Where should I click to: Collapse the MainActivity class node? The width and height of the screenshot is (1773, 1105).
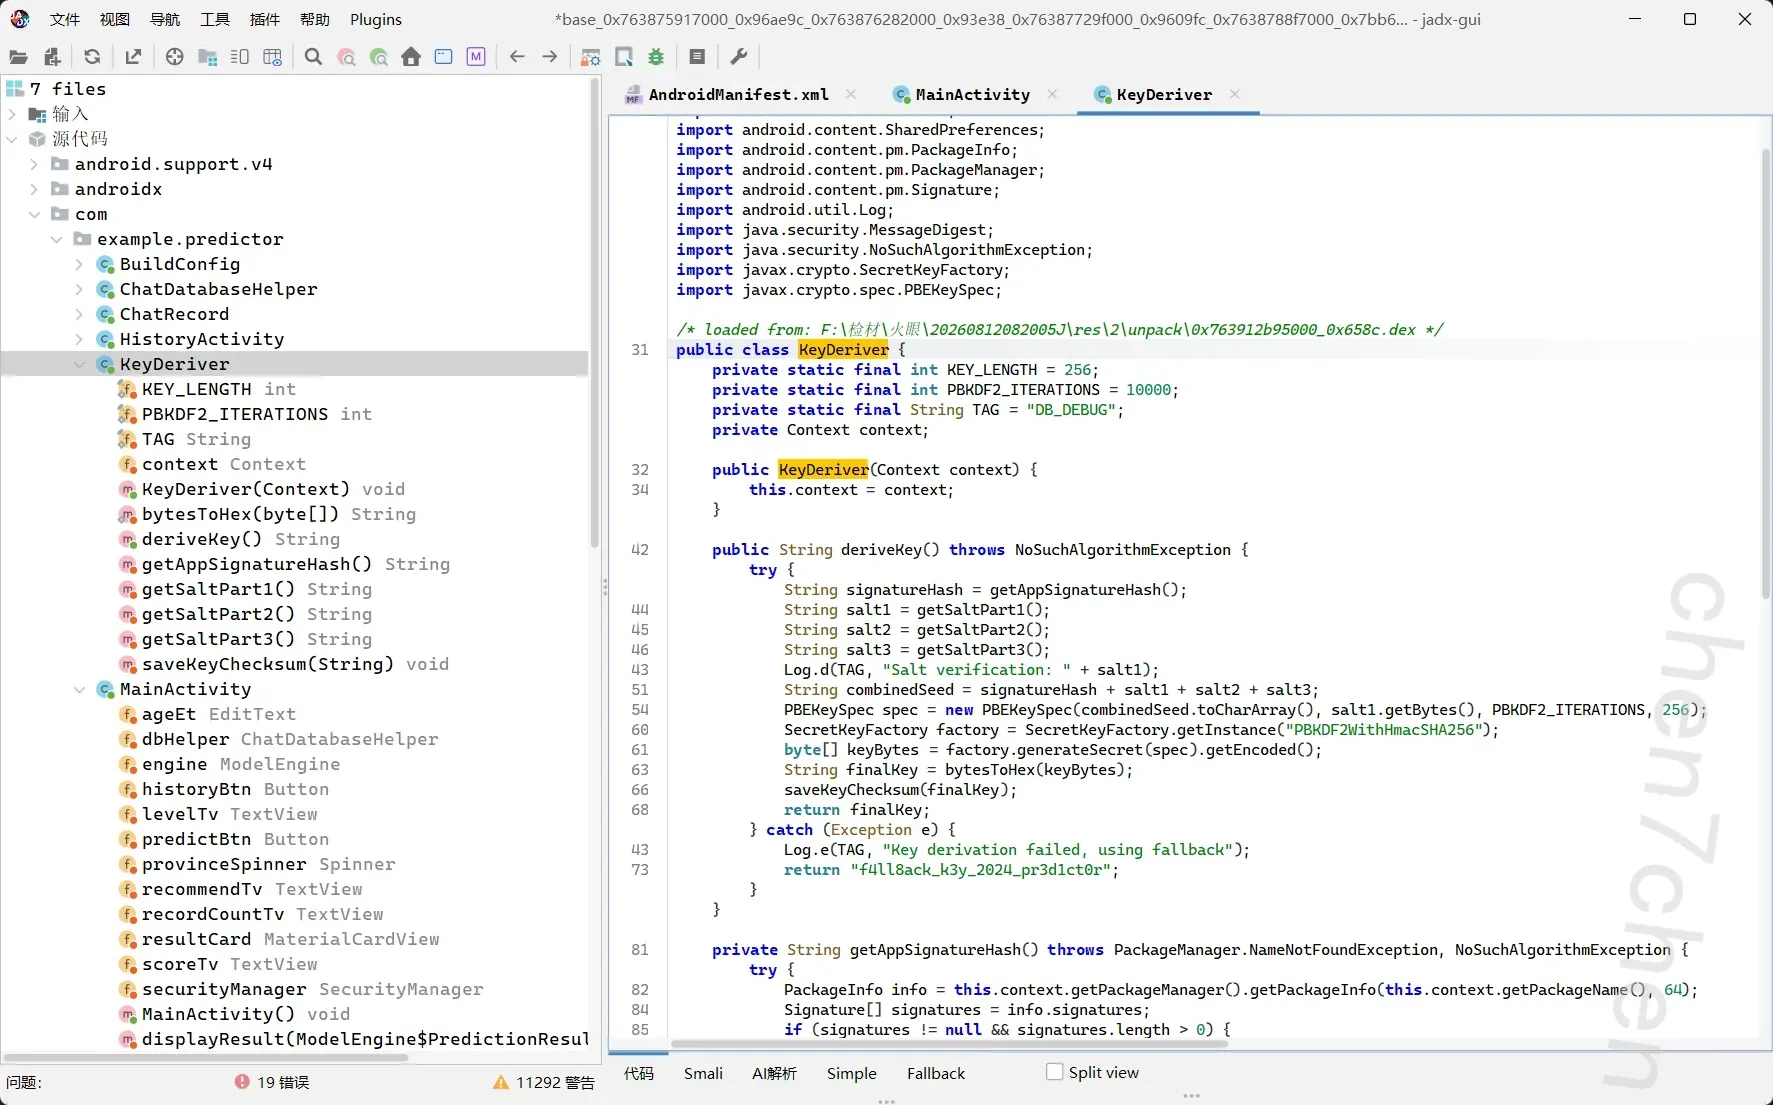pyautogui.click(x=80, y=689)
